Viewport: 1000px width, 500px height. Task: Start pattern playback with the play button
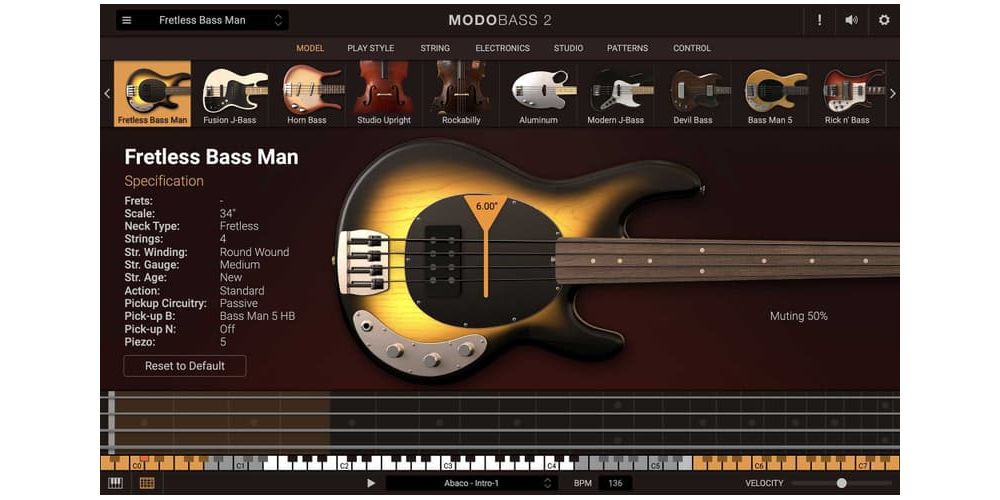[x=372, y=483]
